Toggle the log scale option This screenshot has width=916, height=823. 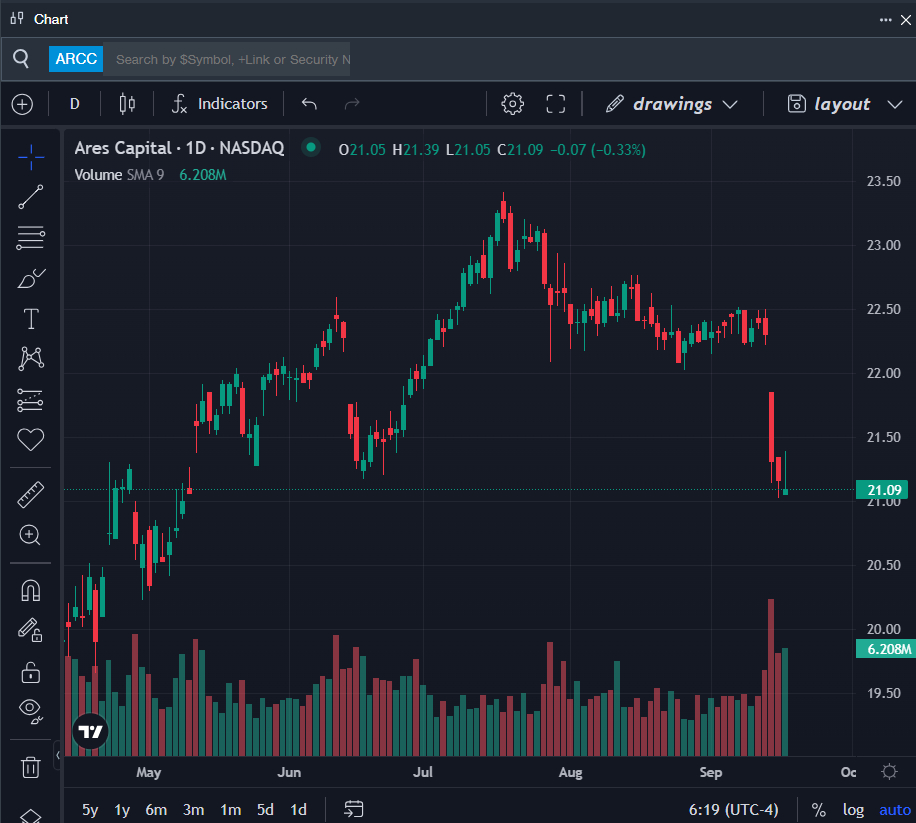853,810
